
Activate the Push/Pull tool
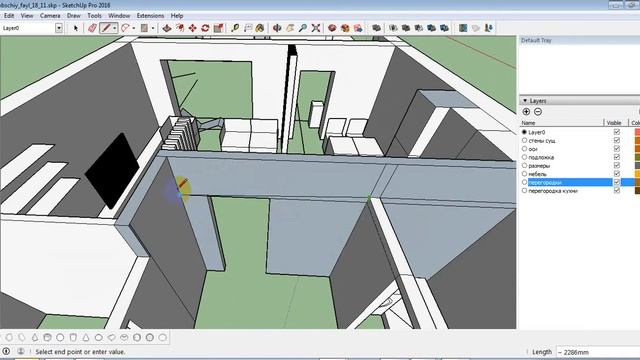[167, 28]
